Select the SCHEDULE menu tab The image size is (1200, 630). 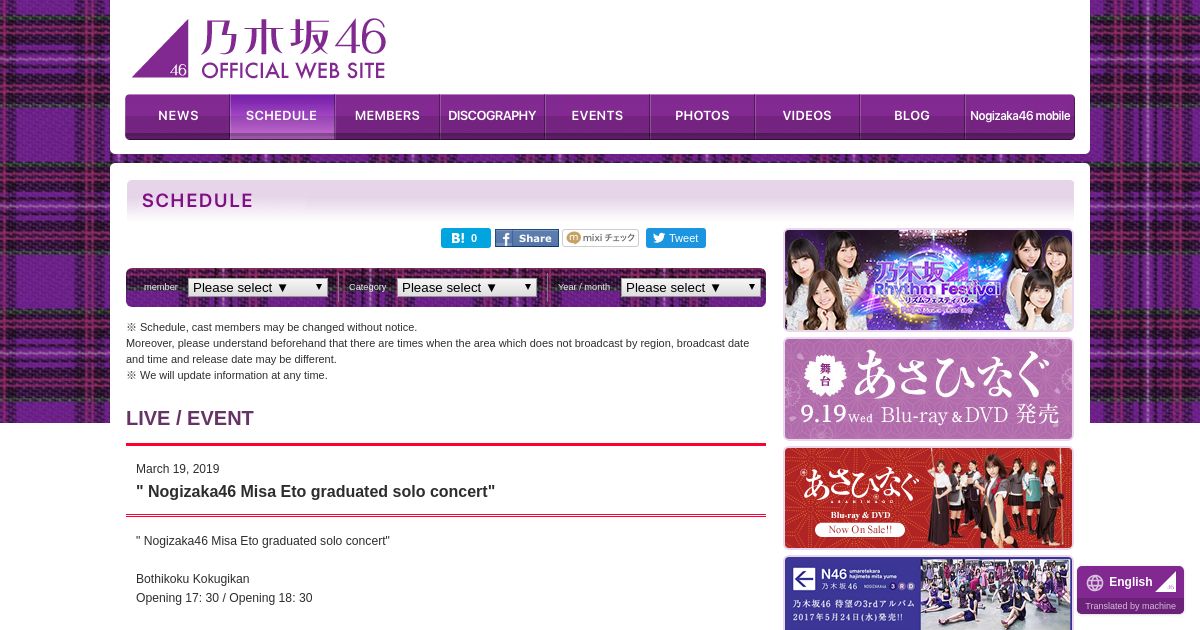click(x=282, y=116)
